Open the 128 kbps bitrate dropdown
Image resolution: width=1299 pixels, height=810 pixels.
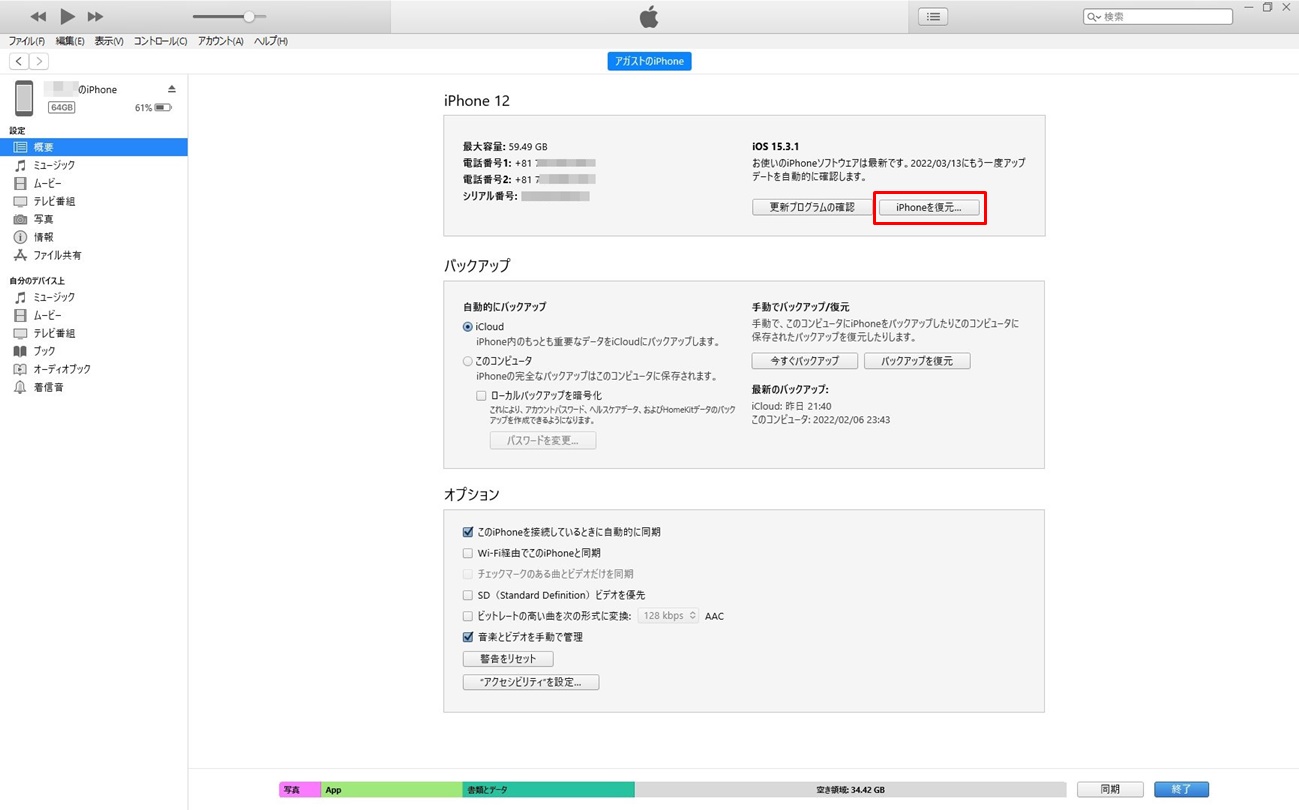coord(668,616)
